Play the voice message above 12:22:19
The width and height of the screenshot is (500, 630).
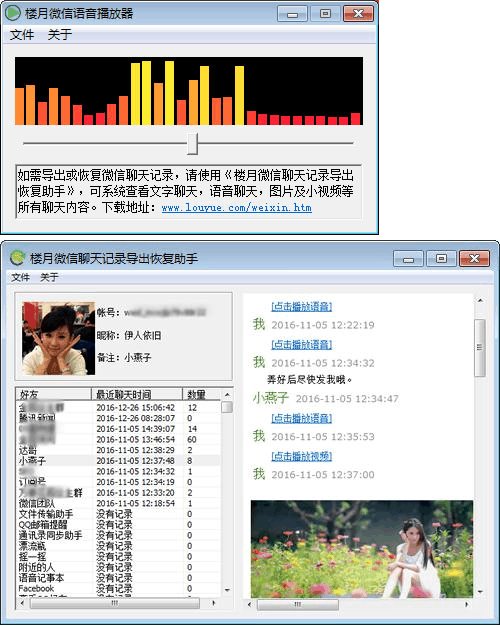[301, 307]
